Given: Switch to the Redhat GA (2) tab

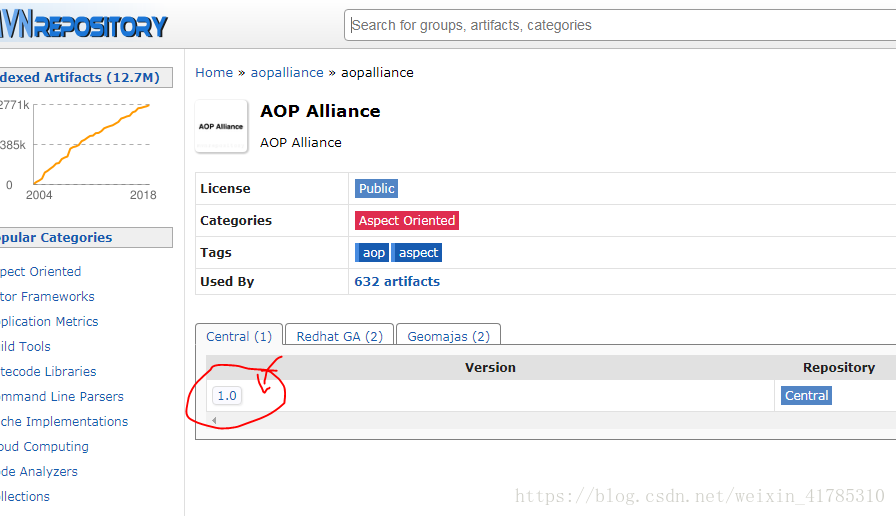Looking at the screenshot, I should pos(339,336).
